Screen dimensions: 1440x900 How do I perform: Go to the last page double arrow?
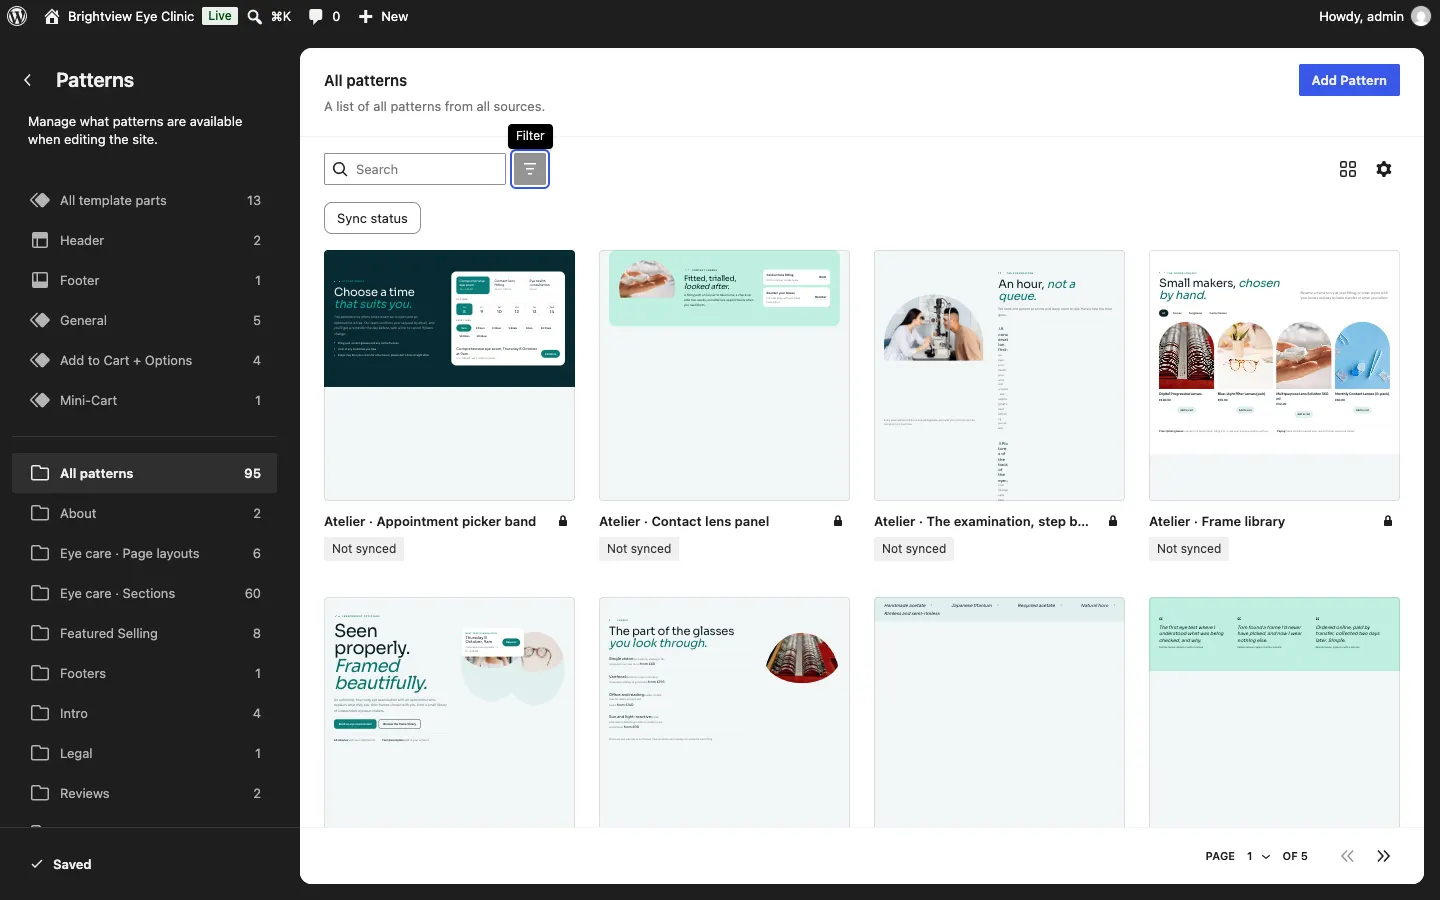1384,856
